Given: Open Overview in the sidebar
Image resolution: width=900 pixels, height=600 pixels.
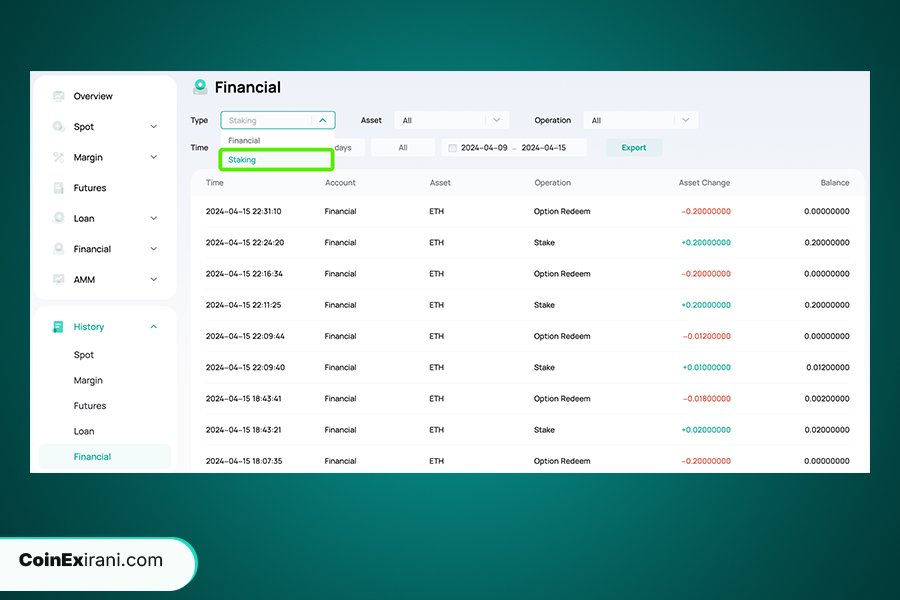Looking at the screenshot, I should click(93, 96).
